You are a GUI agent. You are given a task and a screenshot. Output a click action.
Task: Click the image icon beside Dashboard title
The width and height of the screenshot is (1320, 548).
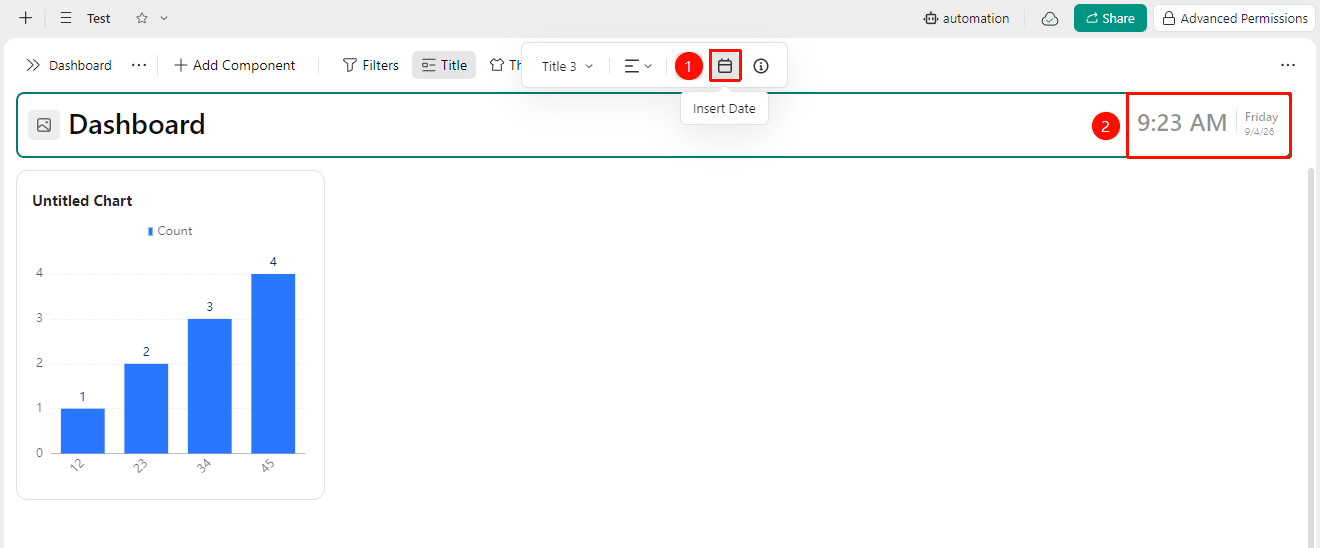click(44, 125)
